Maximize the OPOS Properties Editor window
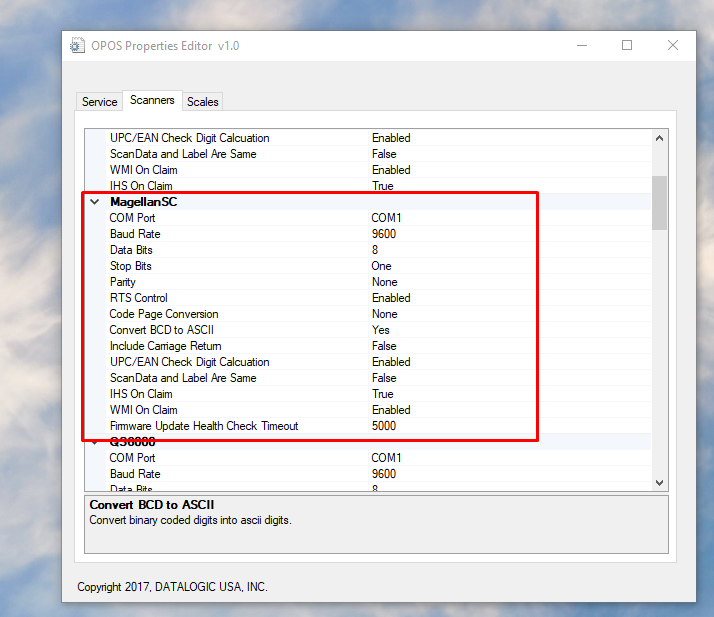The width and height of the screenshot is (714, 617). coord(627,45)
